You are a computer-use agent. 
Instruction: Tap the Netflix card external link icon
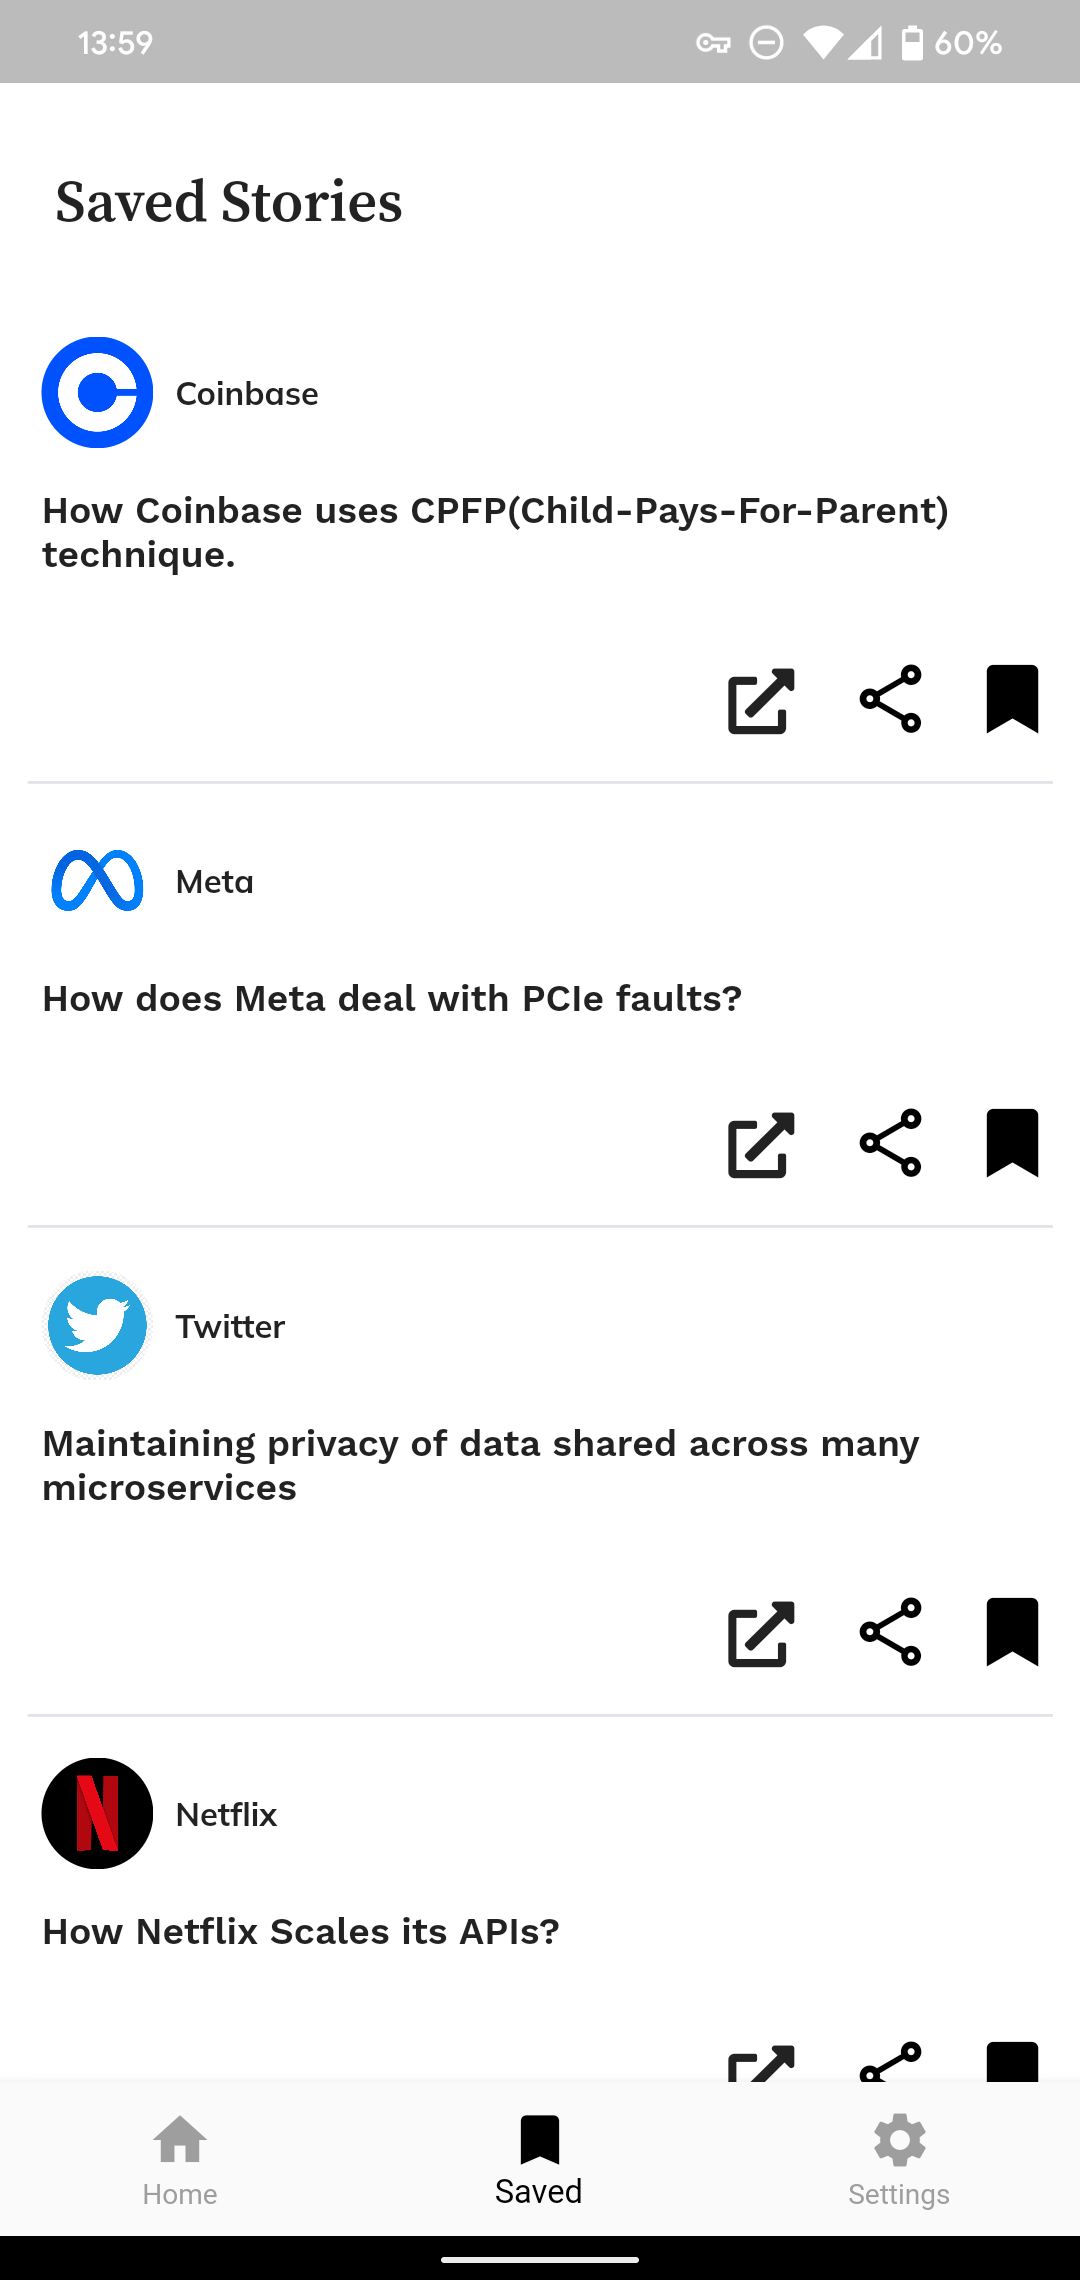[760, 2062]
